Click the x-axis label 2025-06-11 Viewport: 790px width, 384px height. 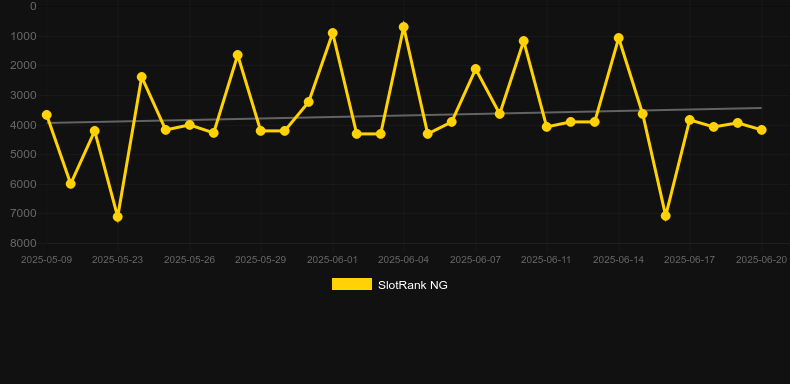(x=547, y=260)
